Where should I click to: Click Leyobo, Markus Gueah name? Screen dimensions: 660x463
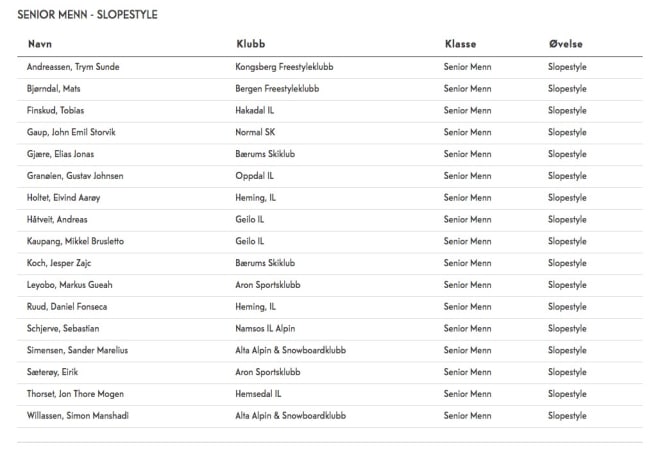69,285
